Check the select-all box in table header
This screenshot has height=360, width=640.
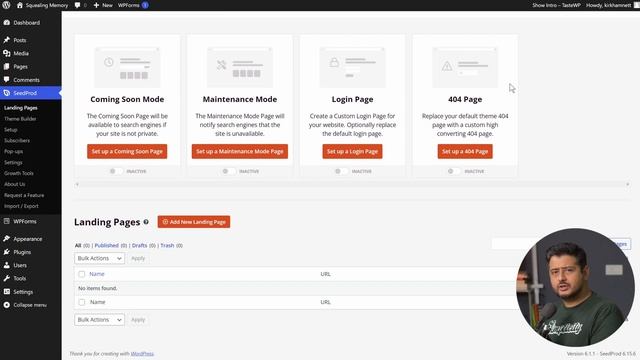pos(82,274)
